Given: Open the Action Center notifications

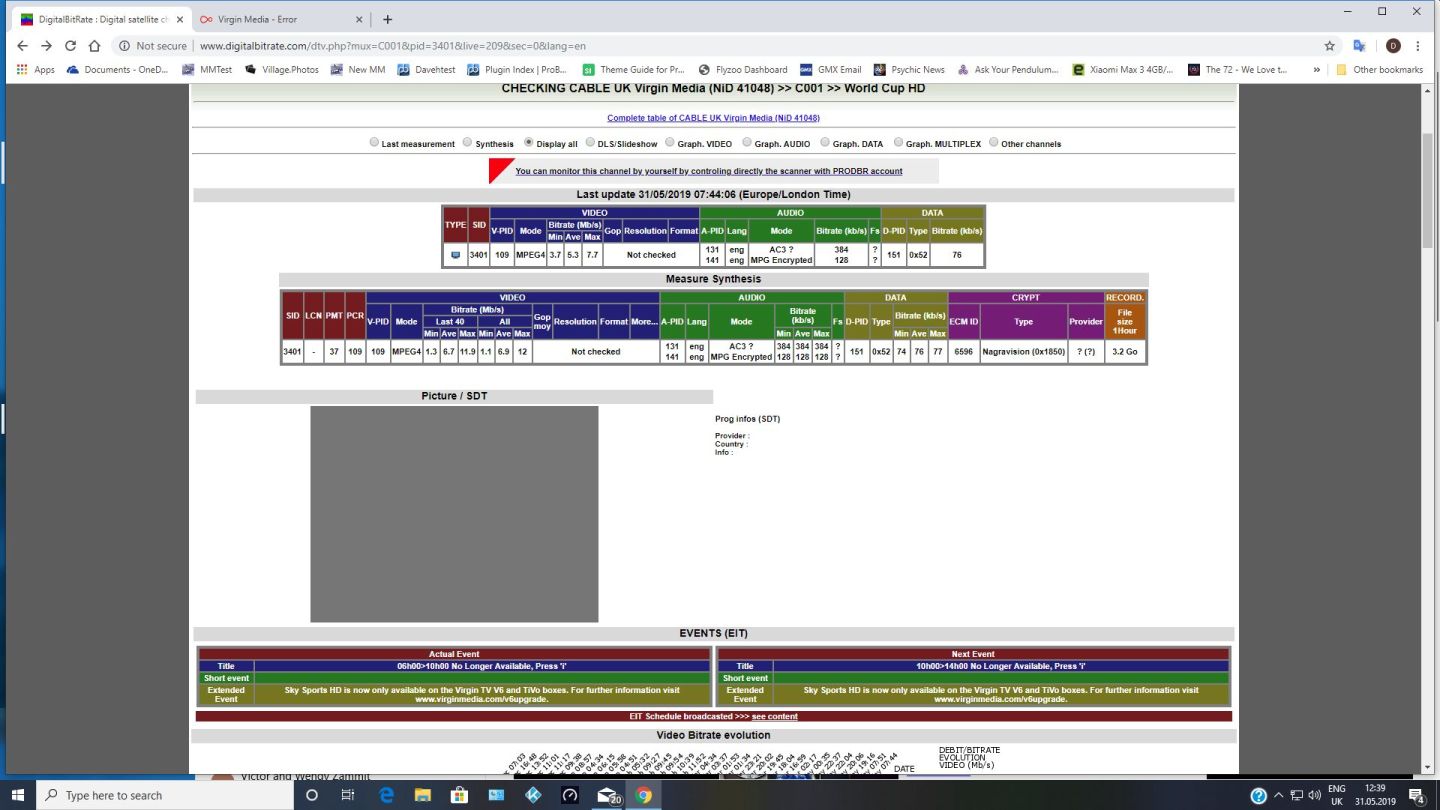Looking at the screenshot, I should pyautogui.click(x=1417, y=795).
